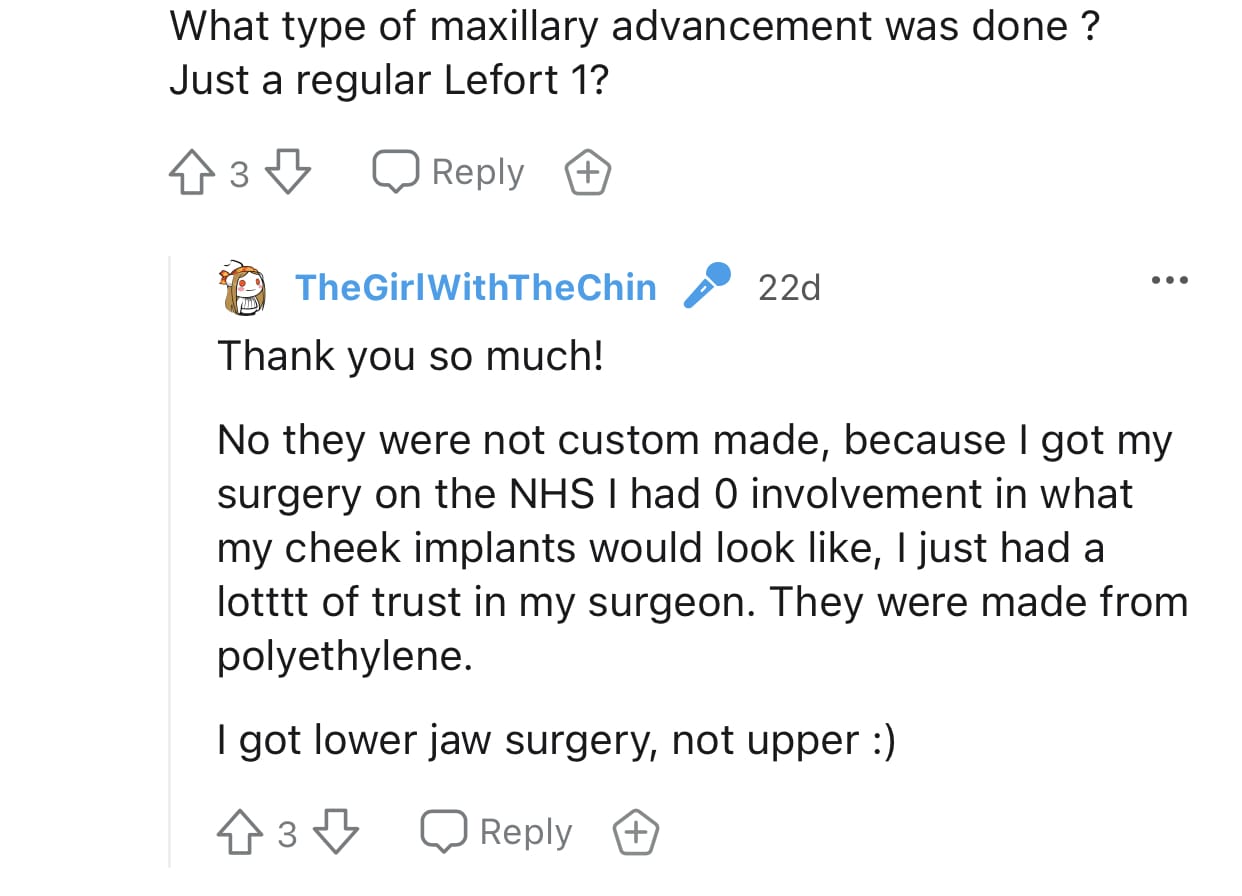Click the vote count under the polyethylene reply
Image resolution: width=1242 pixels, height=896 pixels.
pos(287,834)
